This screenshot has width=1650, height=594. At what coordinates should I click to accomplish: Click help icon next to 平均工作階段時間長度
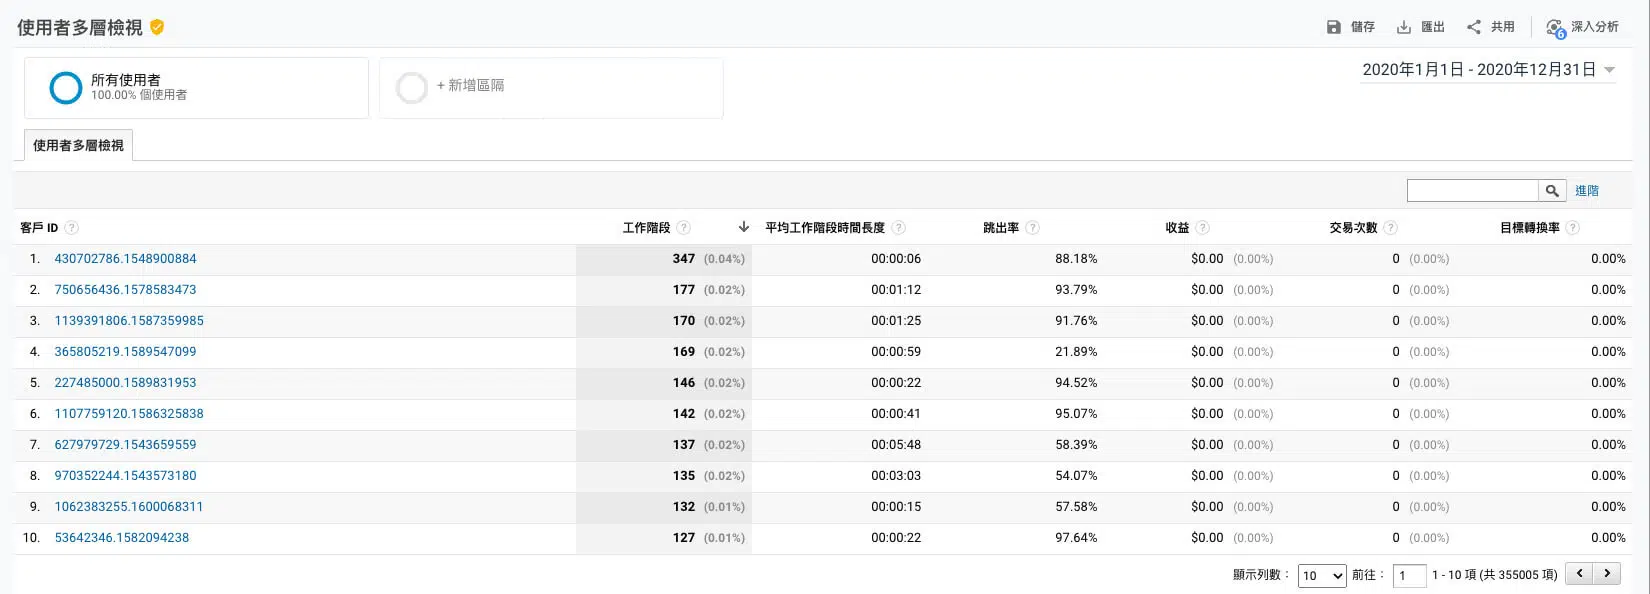(898, 228)
